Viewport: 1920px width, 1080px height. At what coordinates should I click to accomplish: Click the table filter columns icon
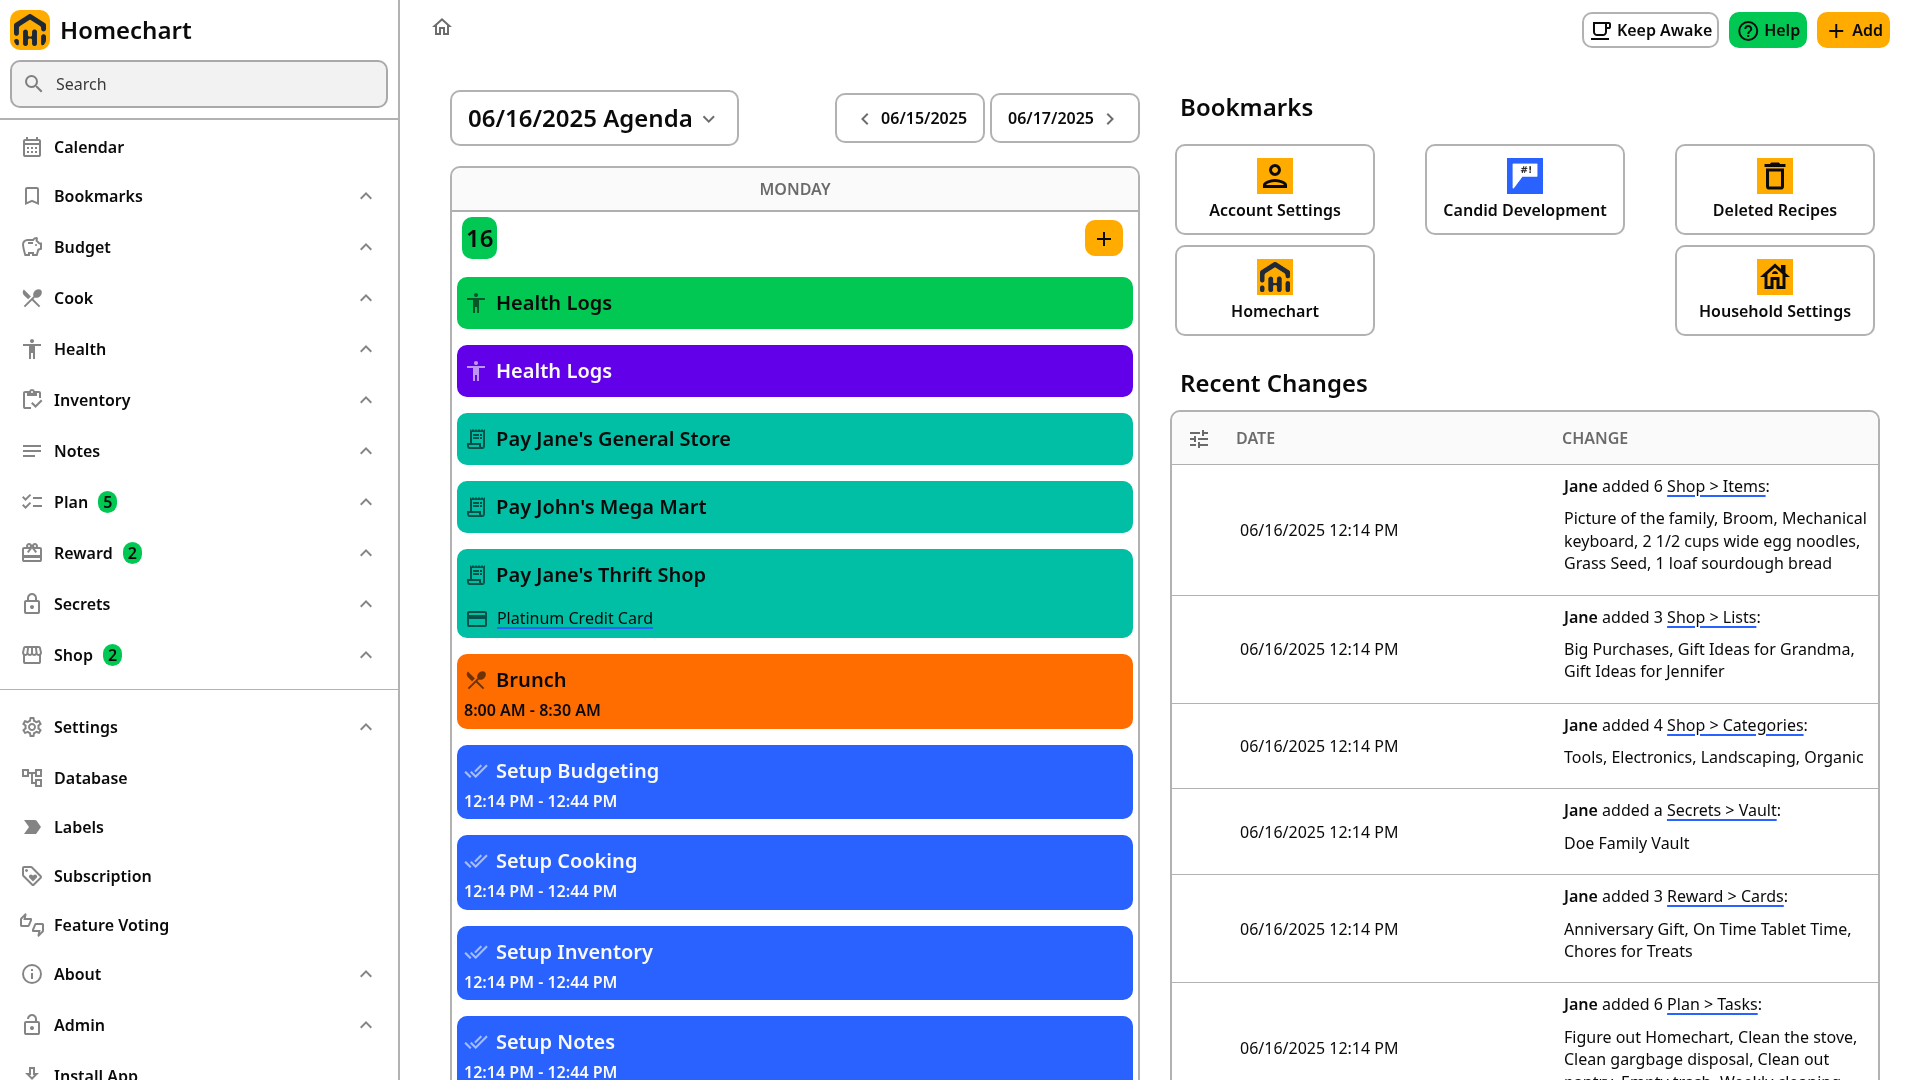point(1199,439)
